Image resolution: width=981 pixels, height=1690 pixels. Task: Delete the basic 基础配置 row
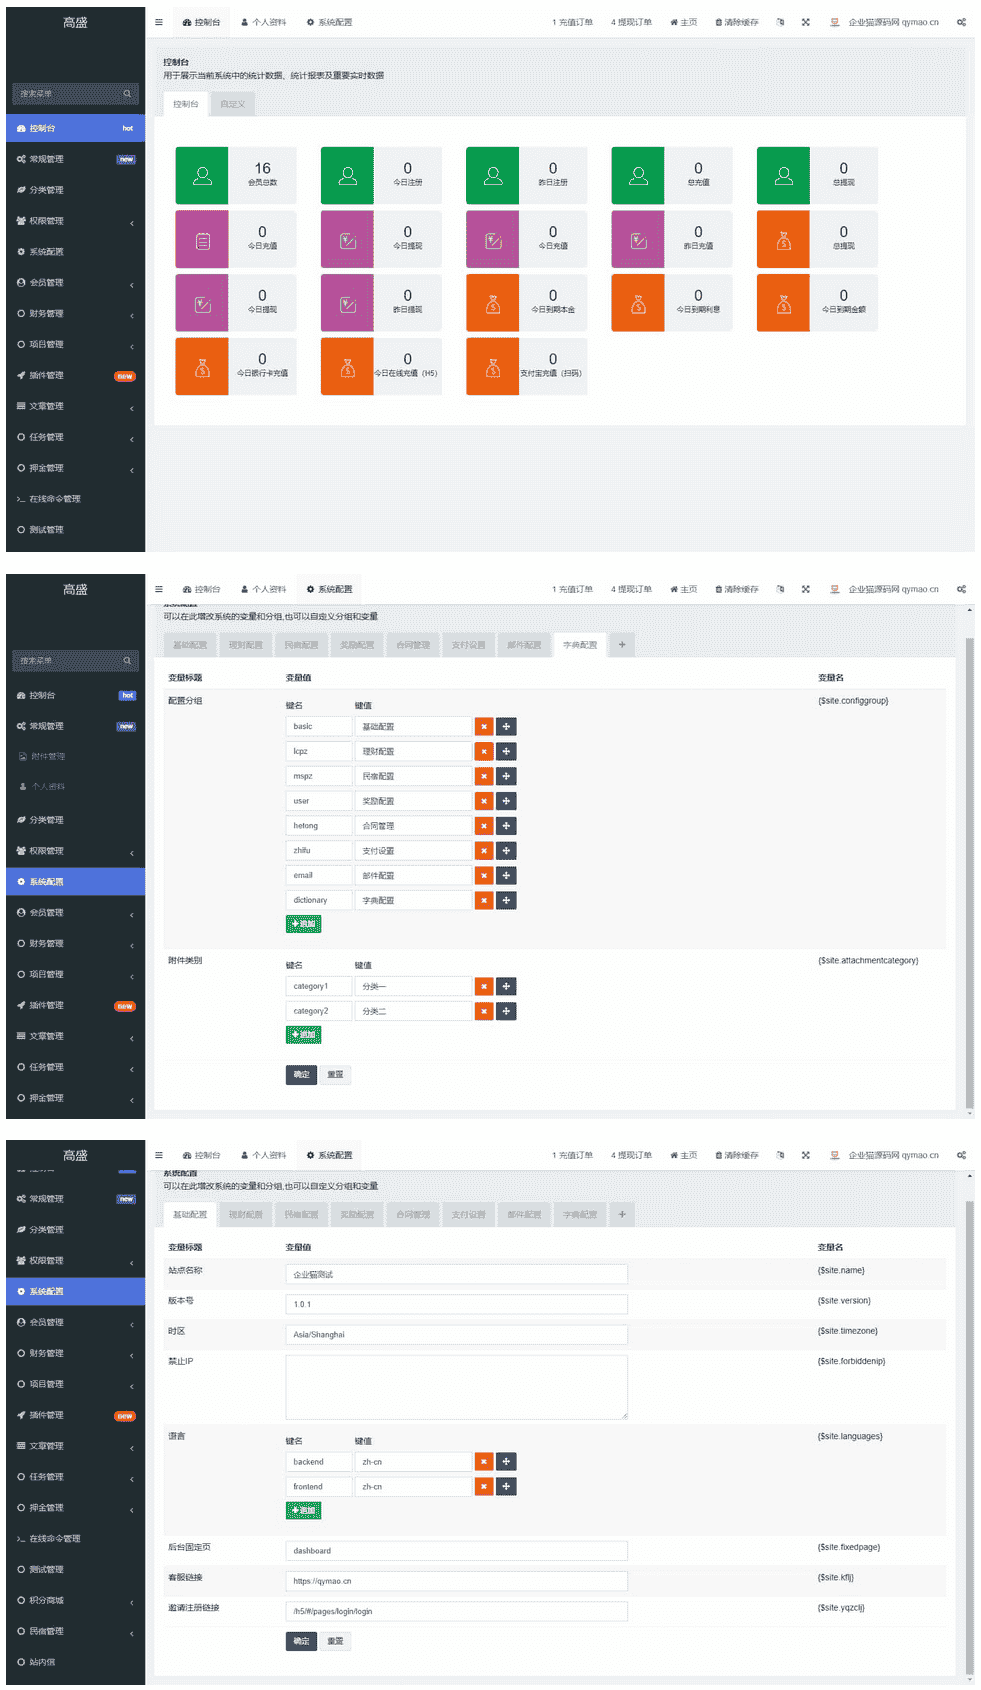pyautogui.click(x=484, y=727)
